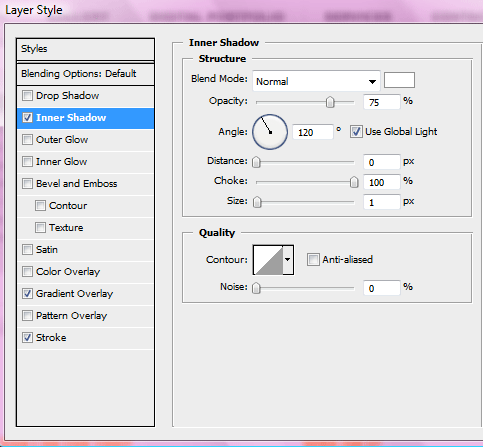Select the Gradient Overlay style label
Viewport: 483px width, 447px height.
(74, 294)
